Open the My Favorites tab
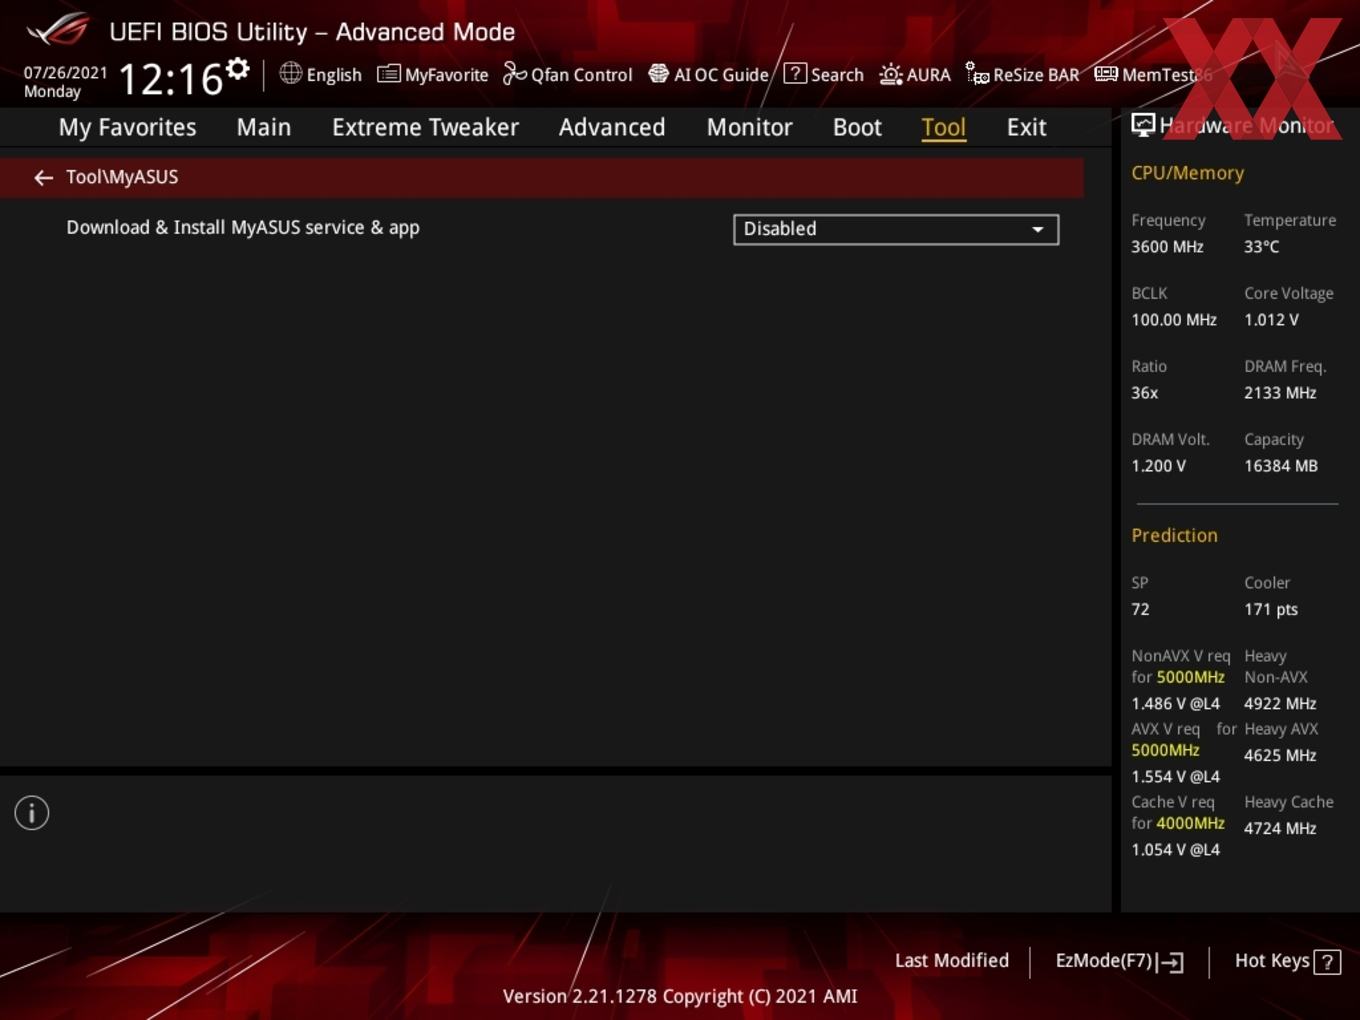This screenshot has height=1020, width=1360. coord(127,127)
